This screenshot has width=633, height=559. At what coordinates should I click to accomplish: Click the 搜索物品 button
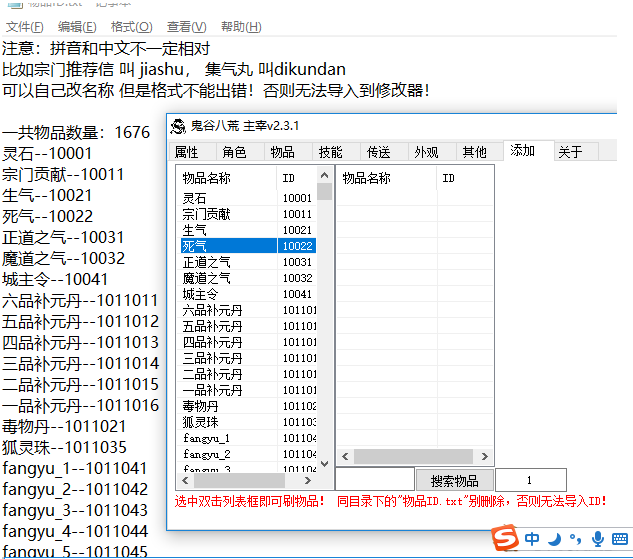tap(455, 480)
